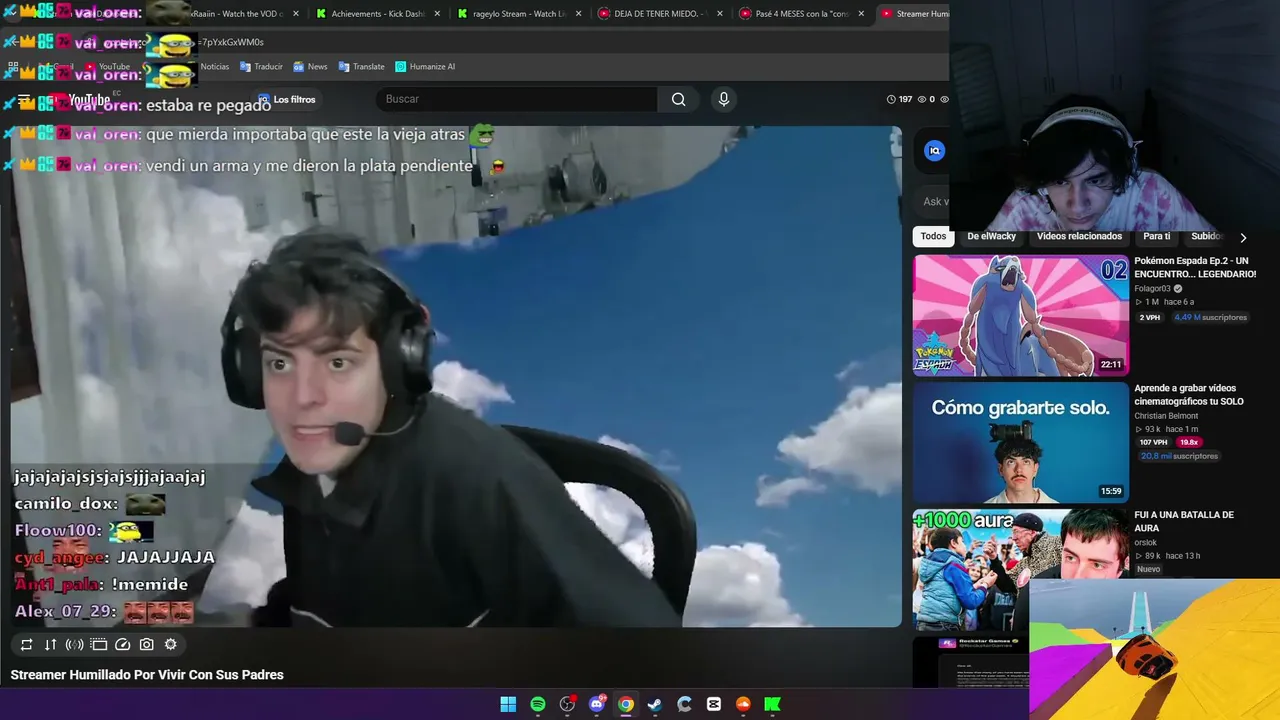Screen dimensions: 1280x720
Task: Click the search magnifier button on YouTube
Action: coord(678,99)
